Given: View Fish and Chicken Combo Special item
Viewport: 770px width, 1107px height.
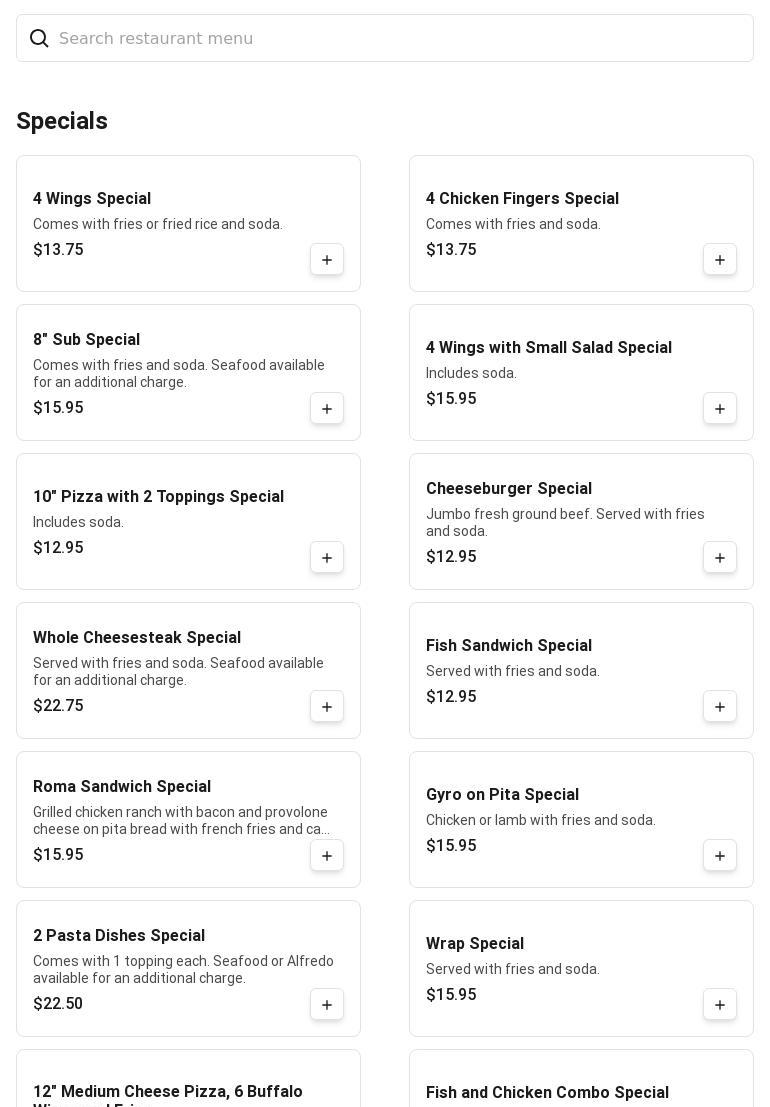Looking at the screenshot, I should 547,1093.
